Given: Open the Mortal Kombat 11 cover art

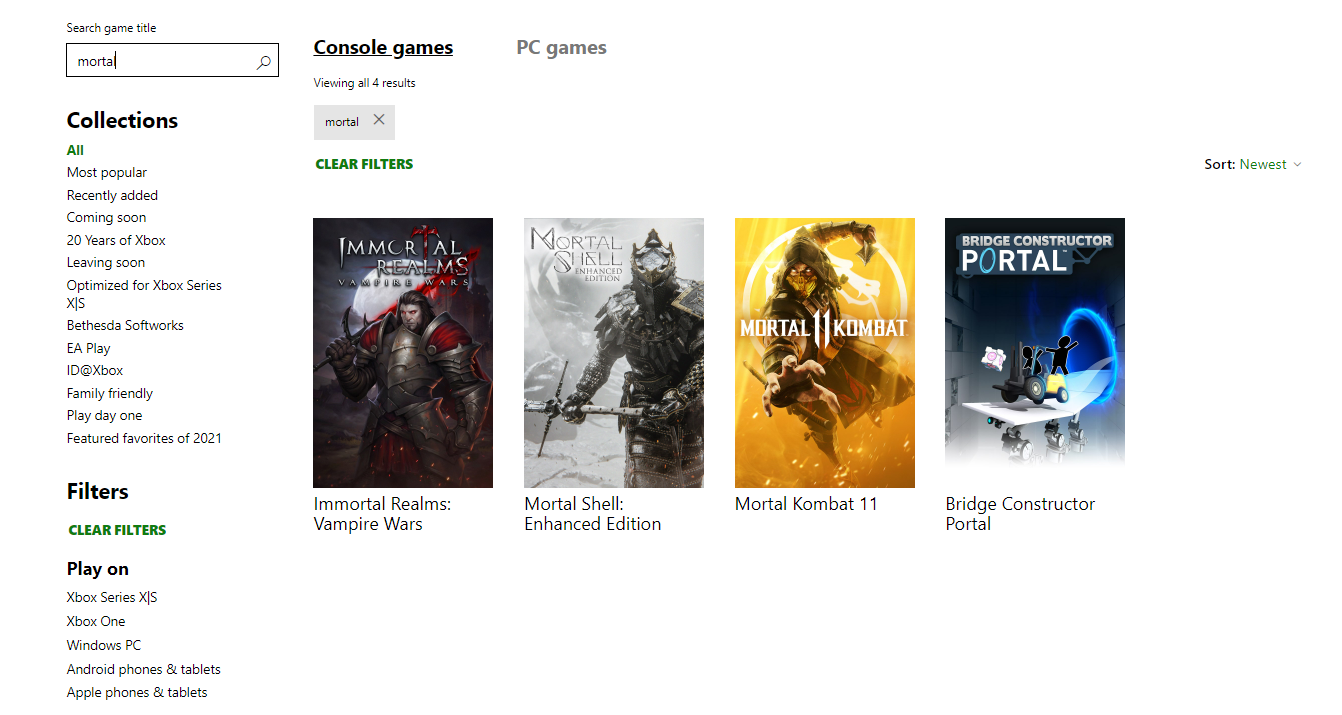Looking at the screenshot, I should [825, 353].
